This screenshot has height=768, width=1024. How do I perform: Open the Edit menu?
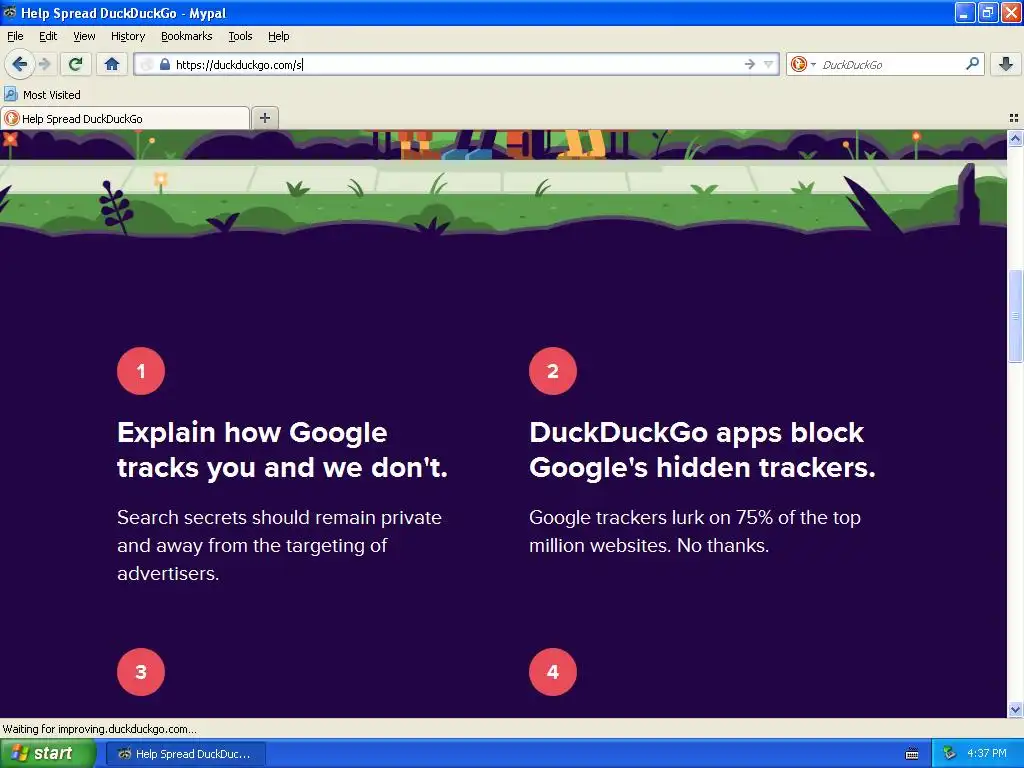(48, 37)
